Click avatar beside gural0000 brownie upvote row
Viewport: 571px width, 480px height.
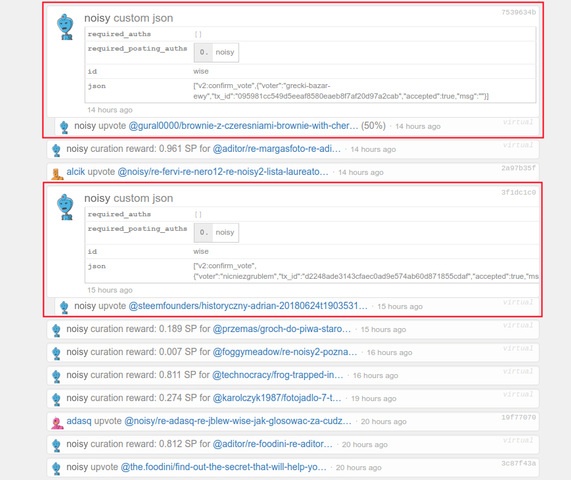click(x=64, y=127)
